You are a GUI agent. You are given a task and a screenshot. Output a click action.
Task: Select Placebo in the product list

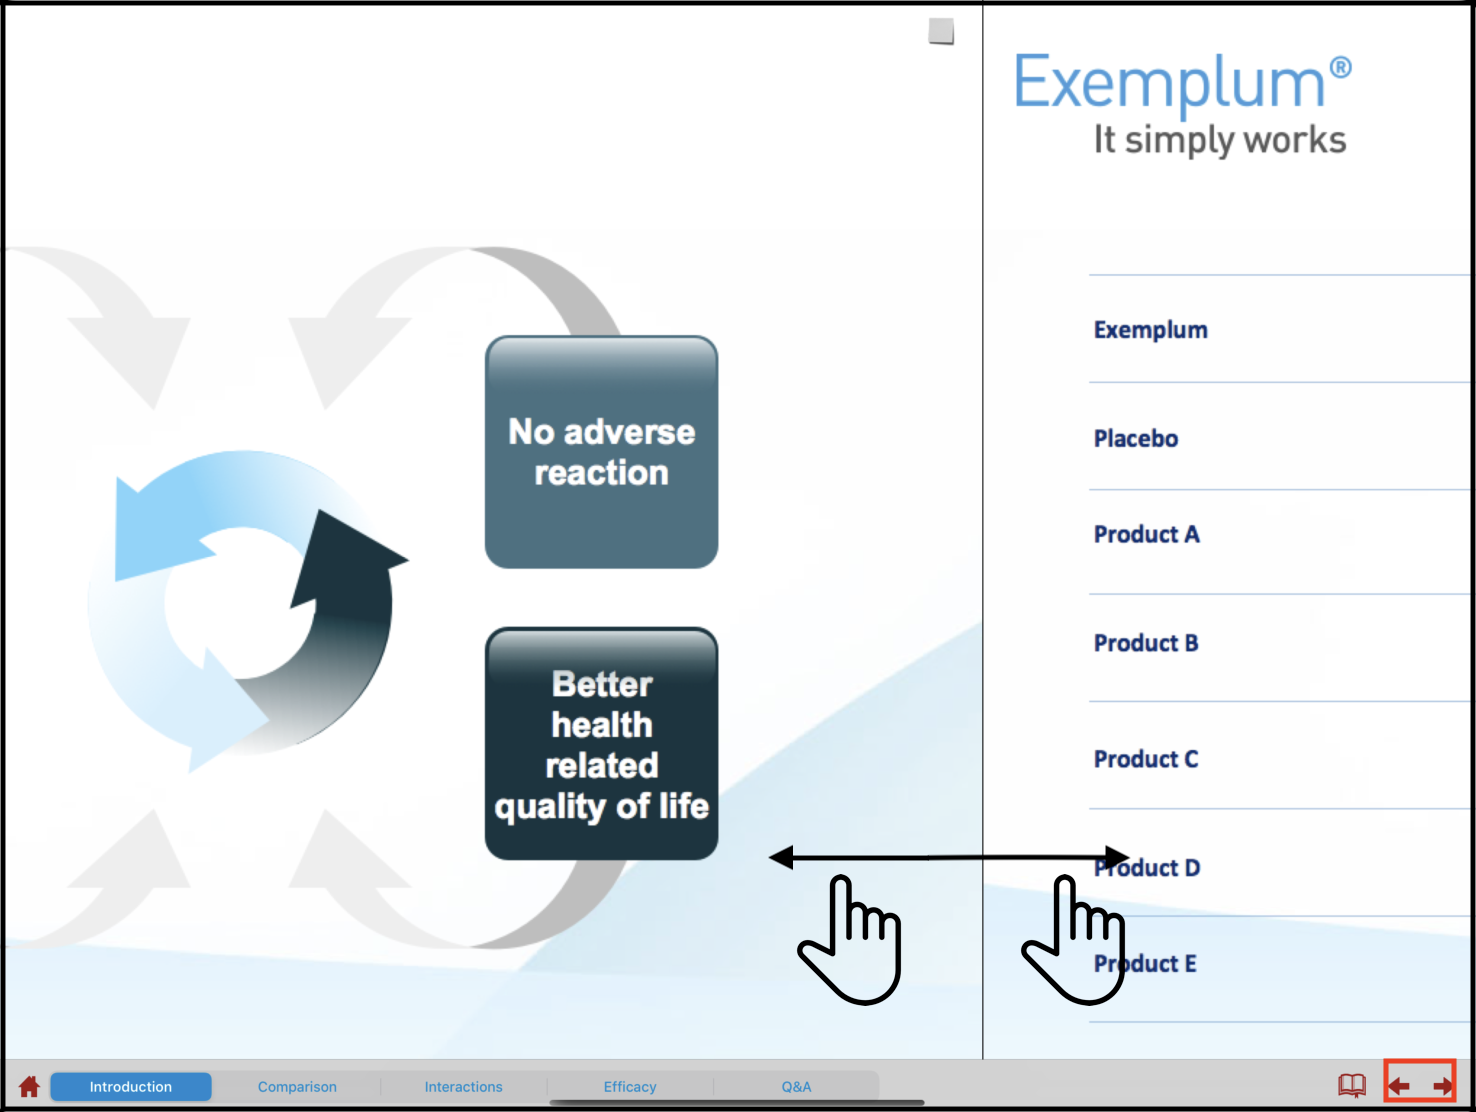point(1135,439)
